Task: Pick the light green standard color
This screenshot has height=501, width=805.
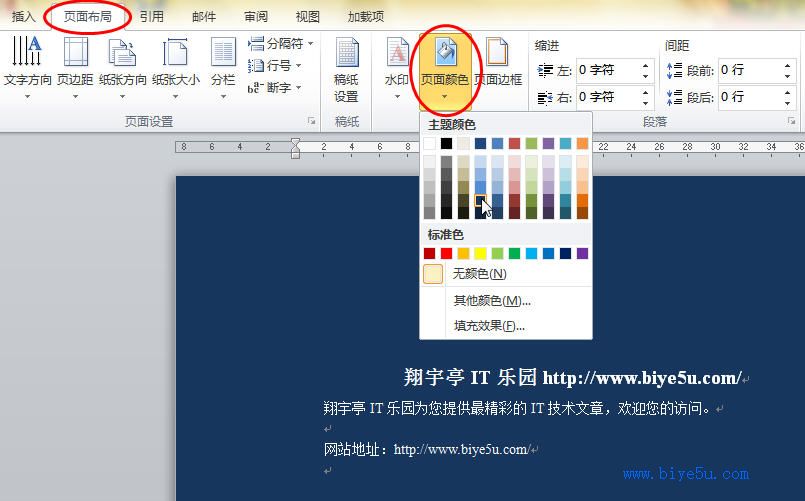Action: pyautogui.click(x=497, y=253)
